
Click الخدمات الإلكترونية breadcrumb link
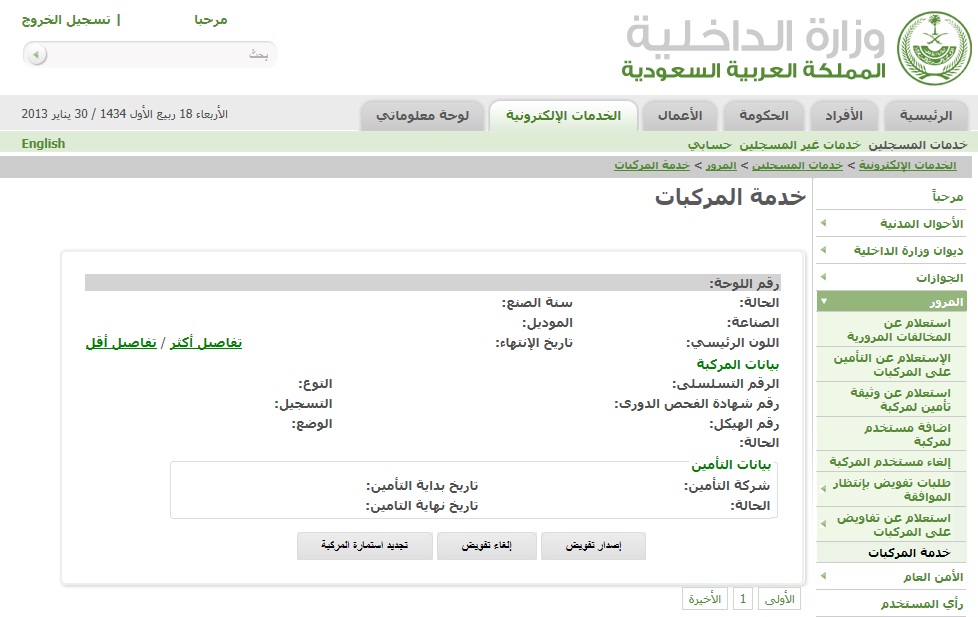point(908,165)
